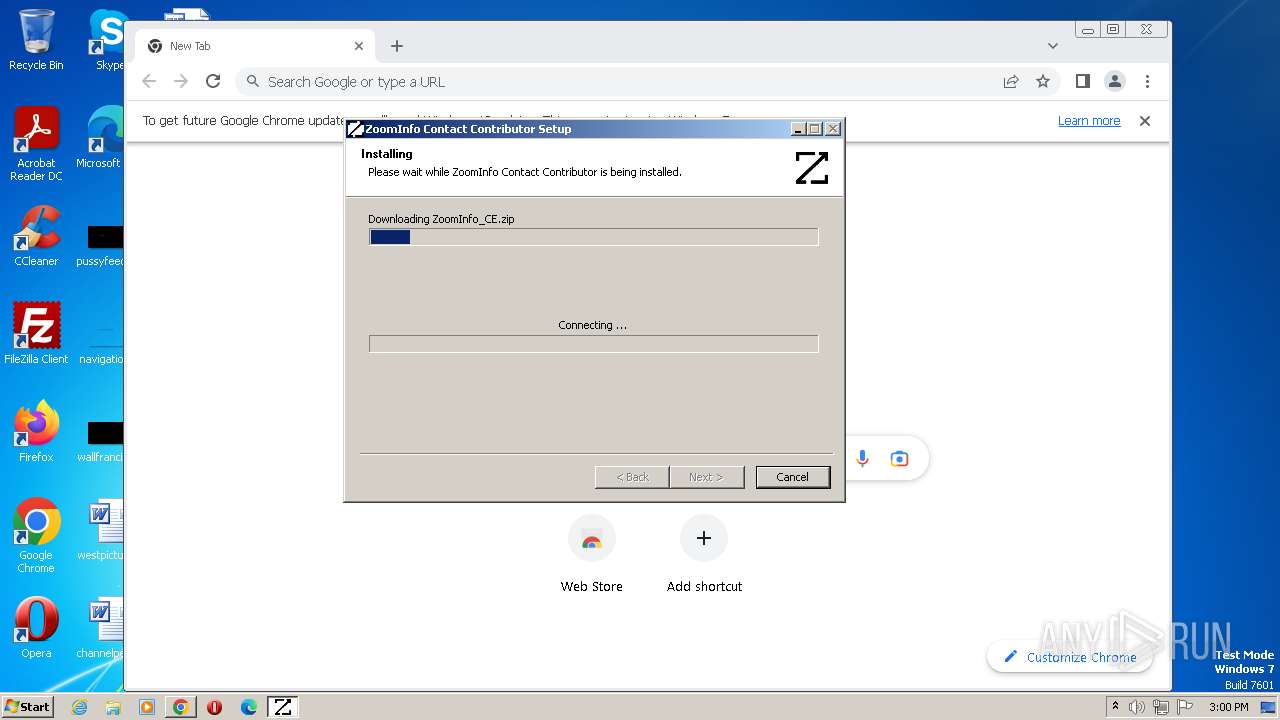Reload the Chrome page
Viewport: 1280px width, 720px height.
point(213,82)
